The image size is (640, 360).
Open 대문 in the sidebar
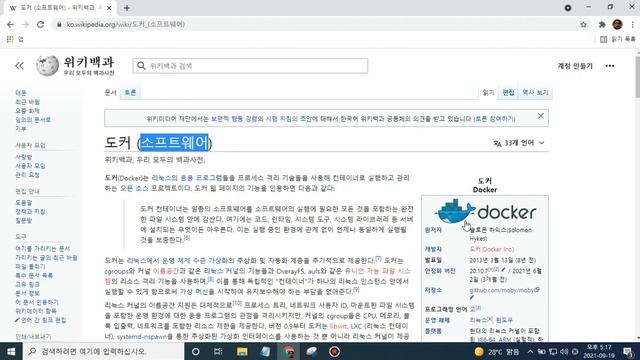click(21, 93)
